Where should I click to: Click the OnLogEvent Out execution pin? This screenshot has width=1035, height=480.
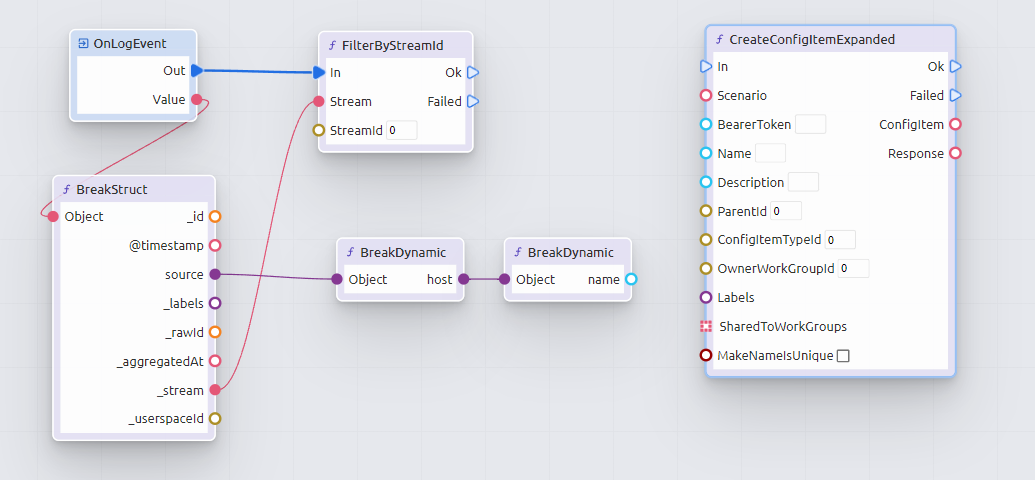pyautogui.click(x=197, y=71)
